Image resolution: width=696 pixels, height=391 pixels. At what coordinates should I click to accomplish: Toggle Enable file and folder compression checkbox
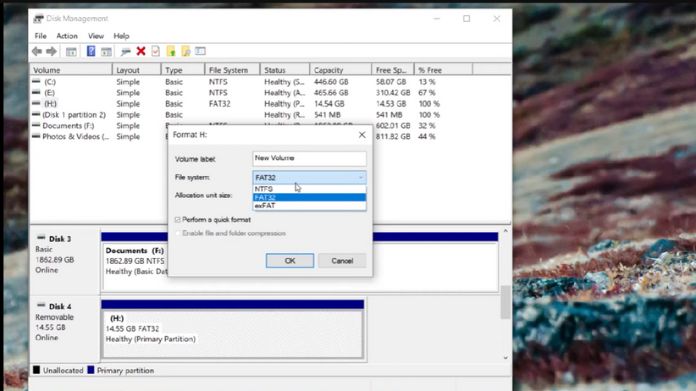[178, 233]
